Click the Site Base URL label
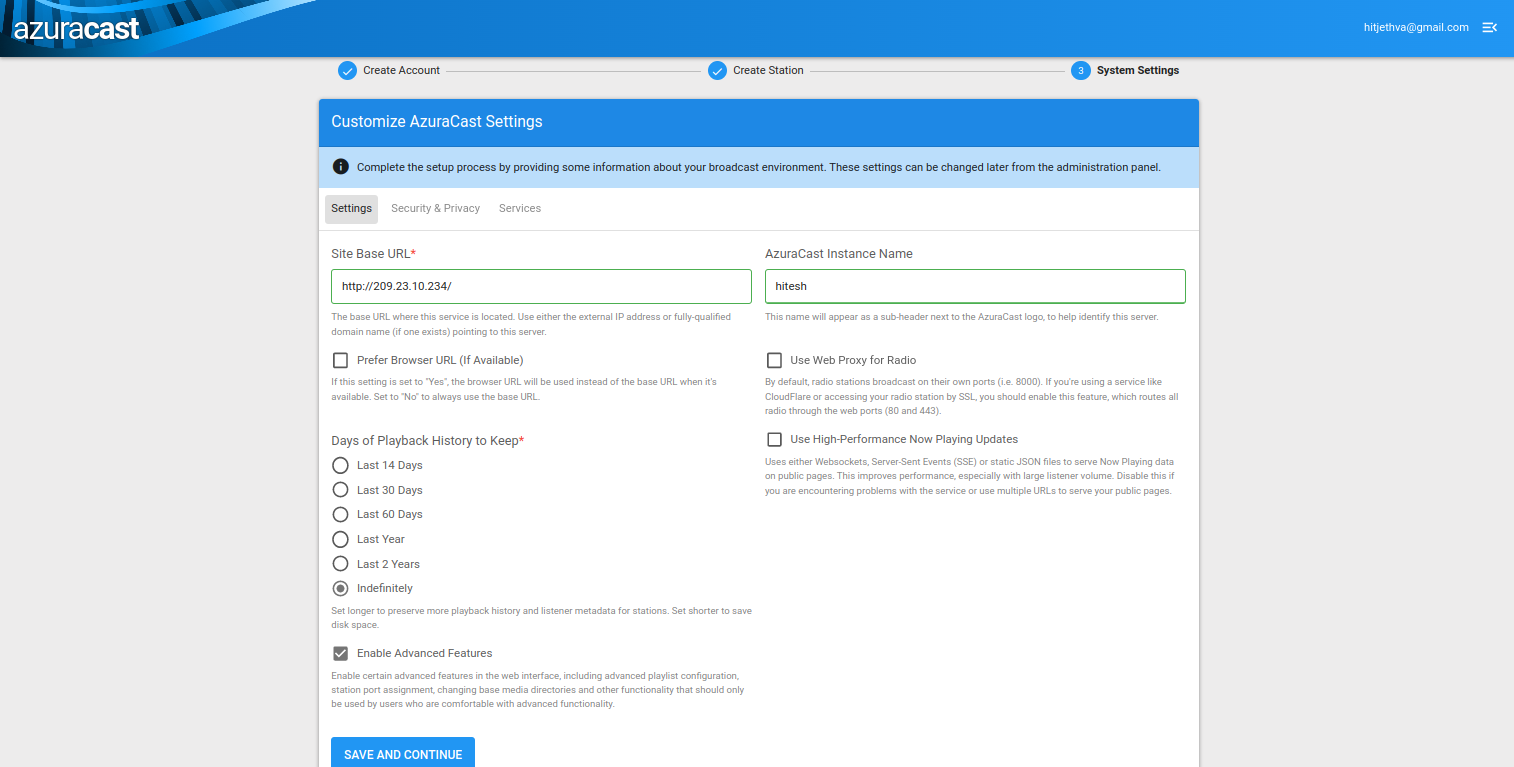The width and height of the screenshot is (1514, 767). pyautogui.click(x=373, y=254)
